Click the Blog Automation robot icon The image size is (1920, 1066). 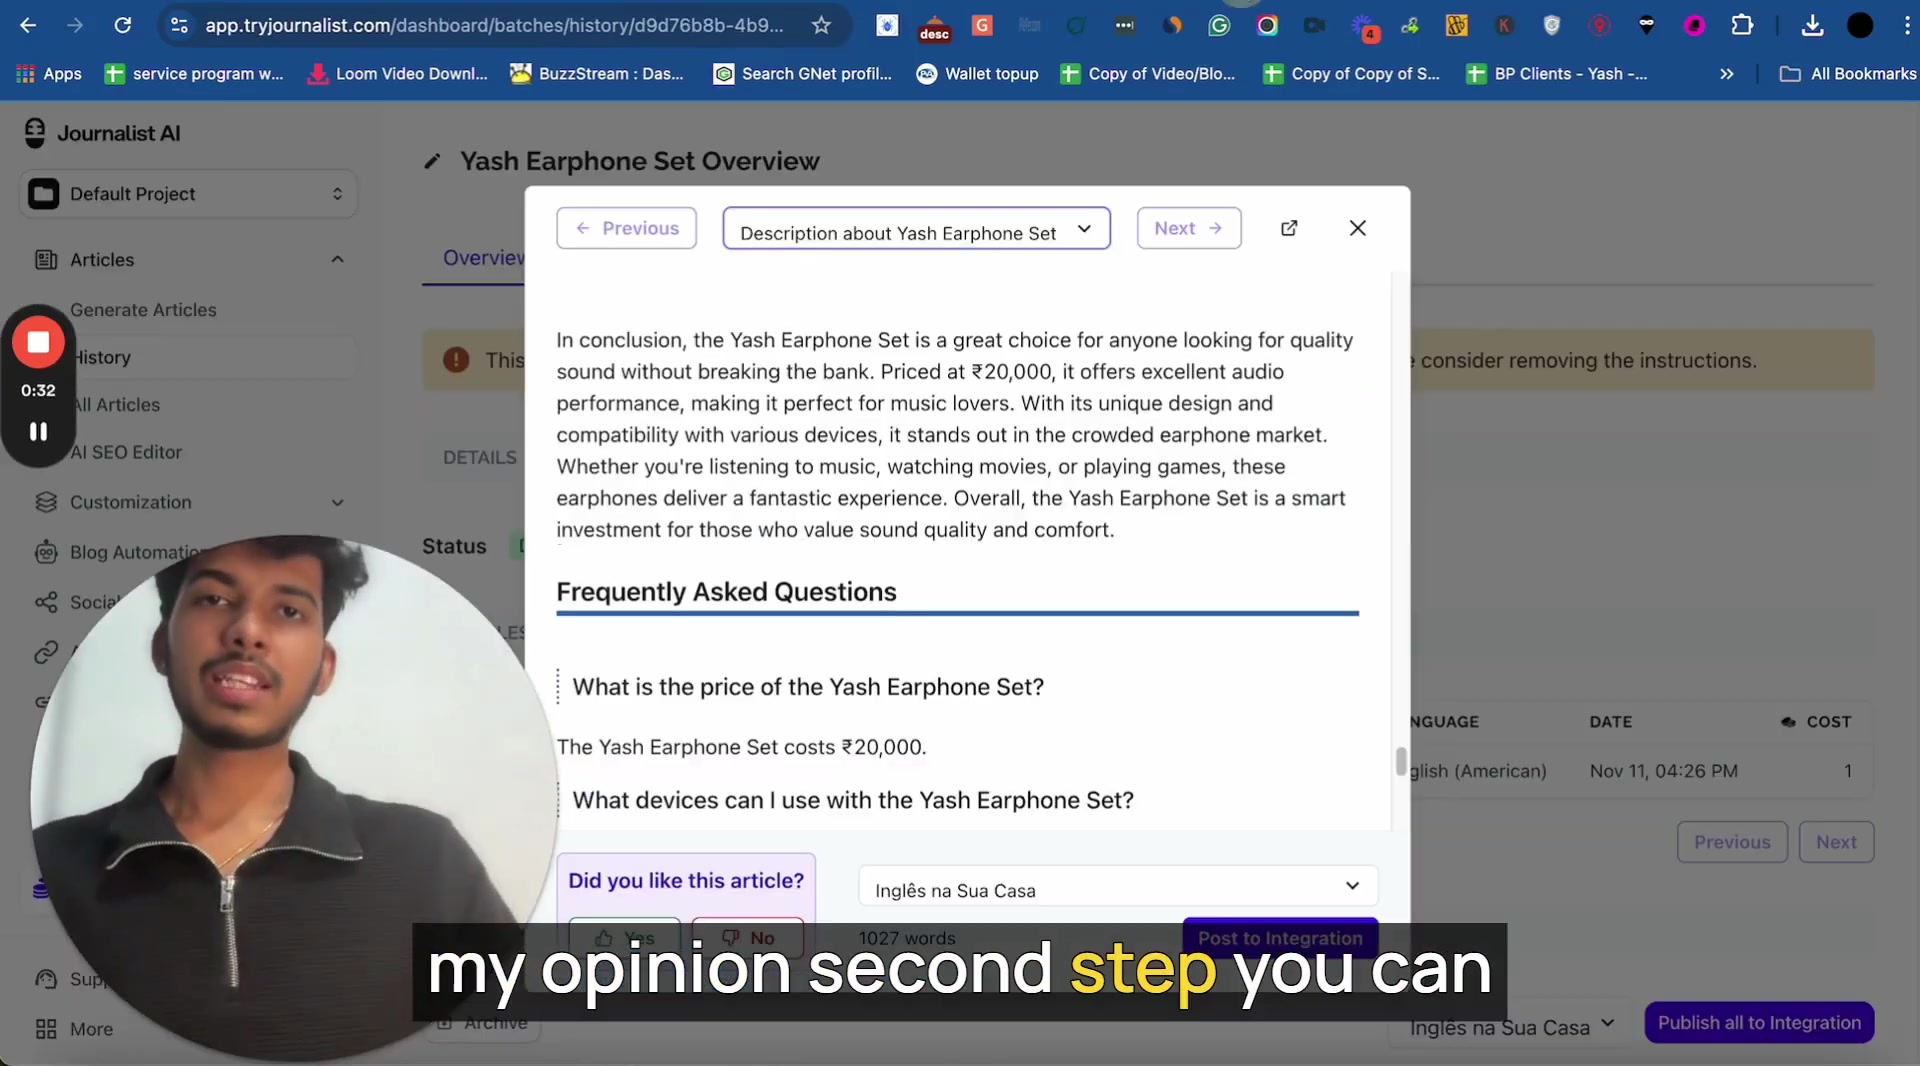[46, 552]
